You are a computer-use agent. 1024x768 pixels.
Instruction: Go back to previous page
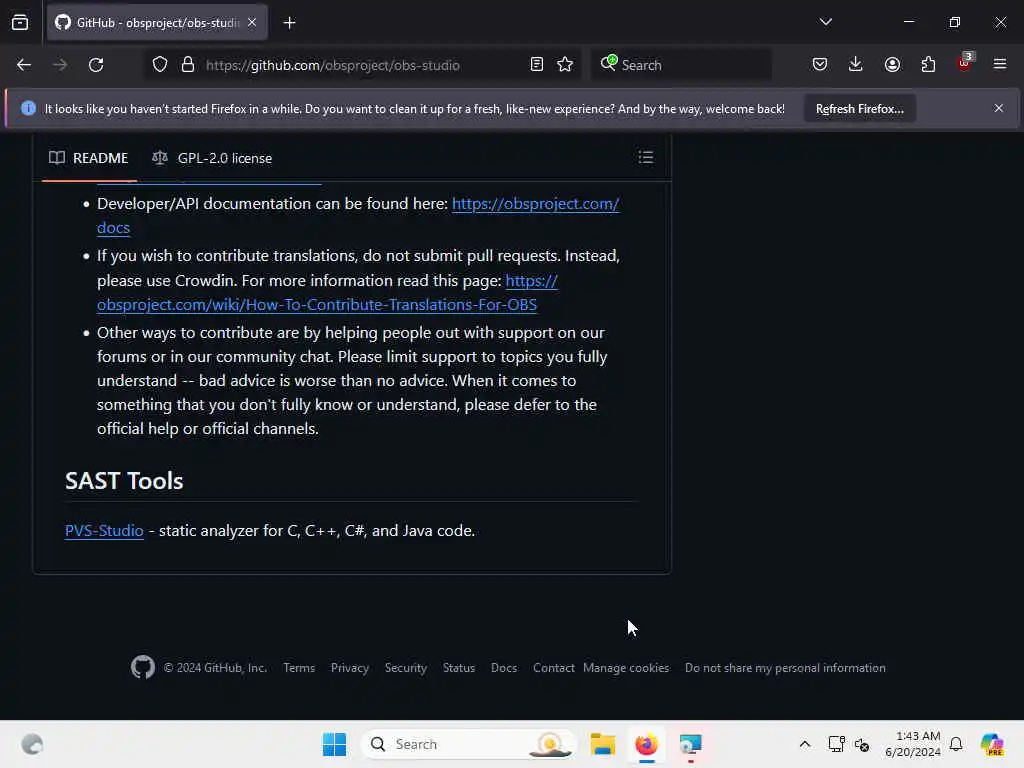click(x=24, y=65)
